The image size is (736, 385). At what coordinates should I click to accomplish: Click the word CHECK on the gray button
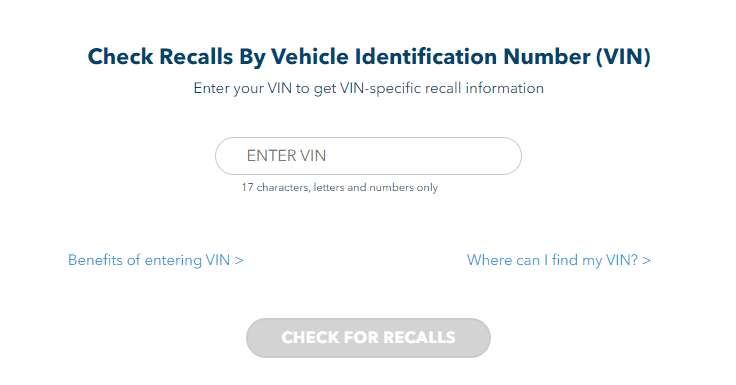(x=310, y=338)
